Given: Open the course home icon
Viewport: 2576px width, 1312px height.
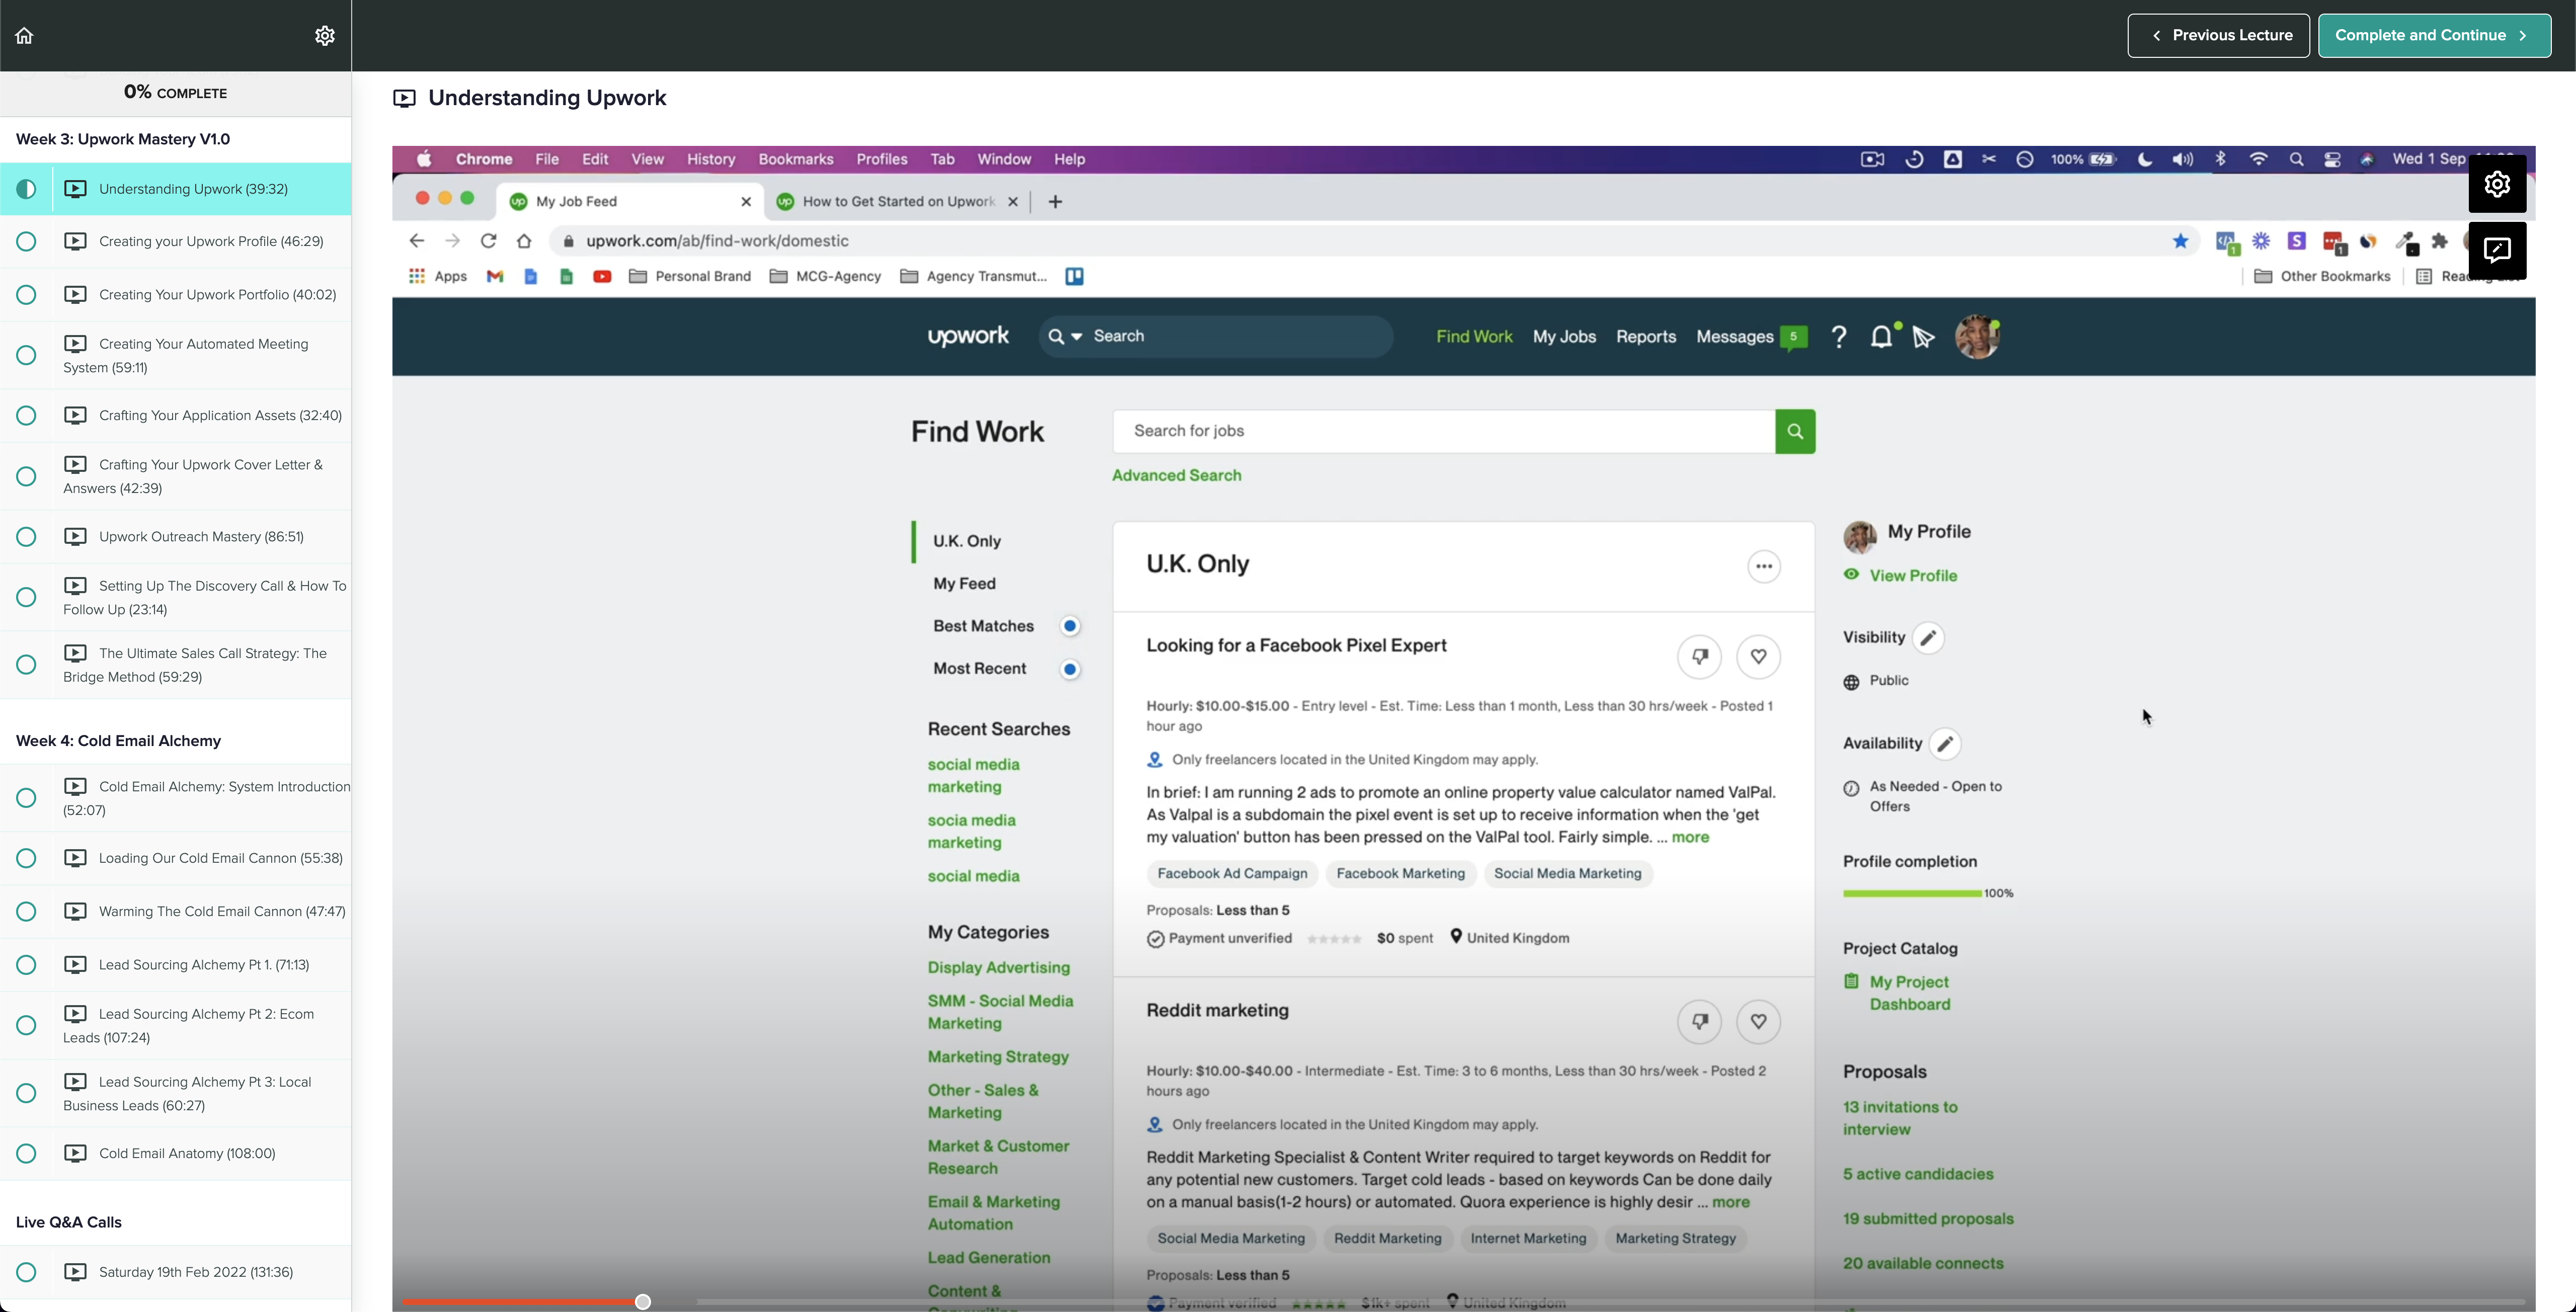Looking at the screenshot, I should pyautogui.click(x=24, y=36).
